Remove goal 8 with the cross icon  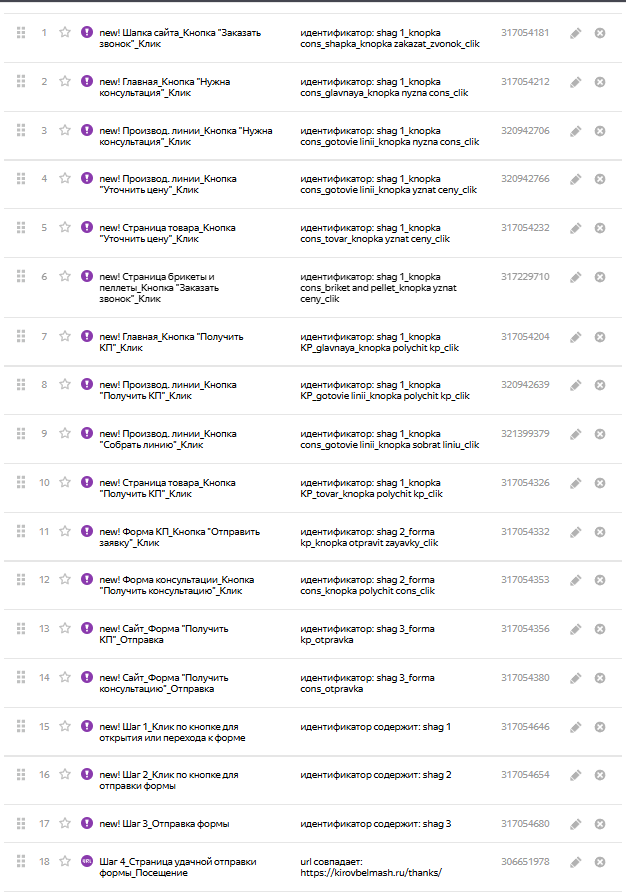tap(600, 385)
